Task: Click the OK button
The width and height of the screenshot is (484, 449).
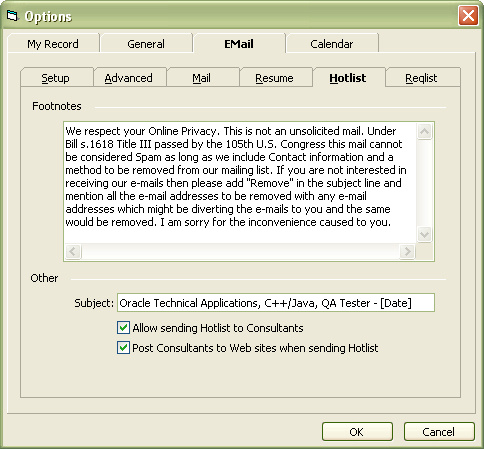Action: (357, 432)
